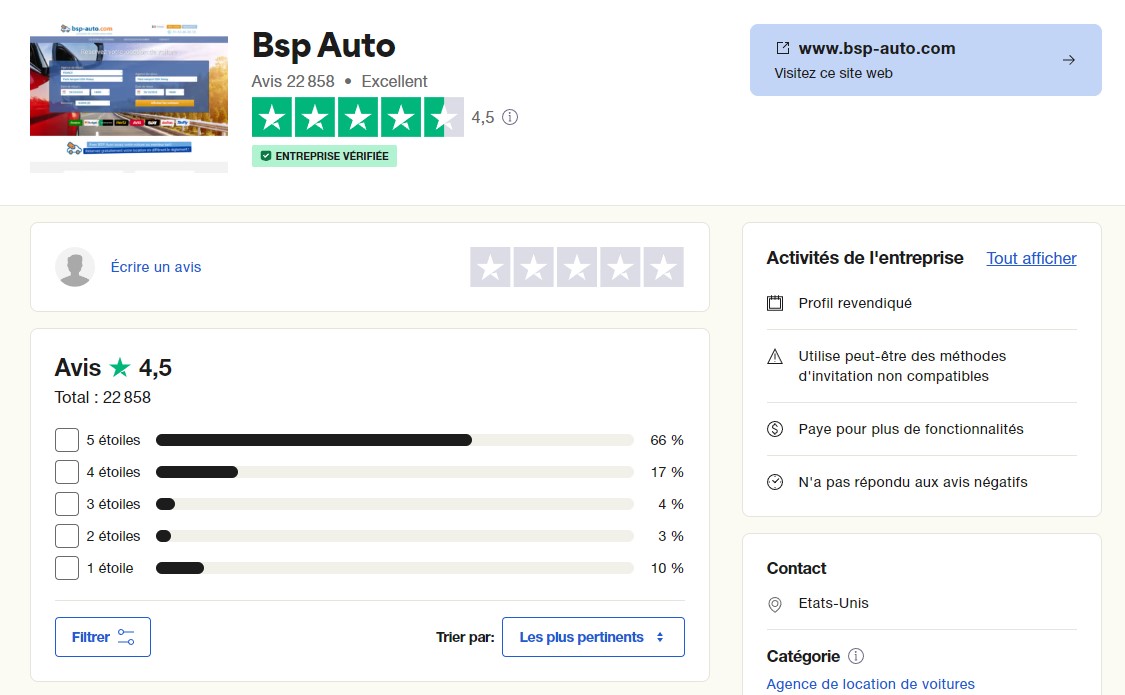
Task: Check the 3 étoiles filter checkbox
Action: click(67, 504)
